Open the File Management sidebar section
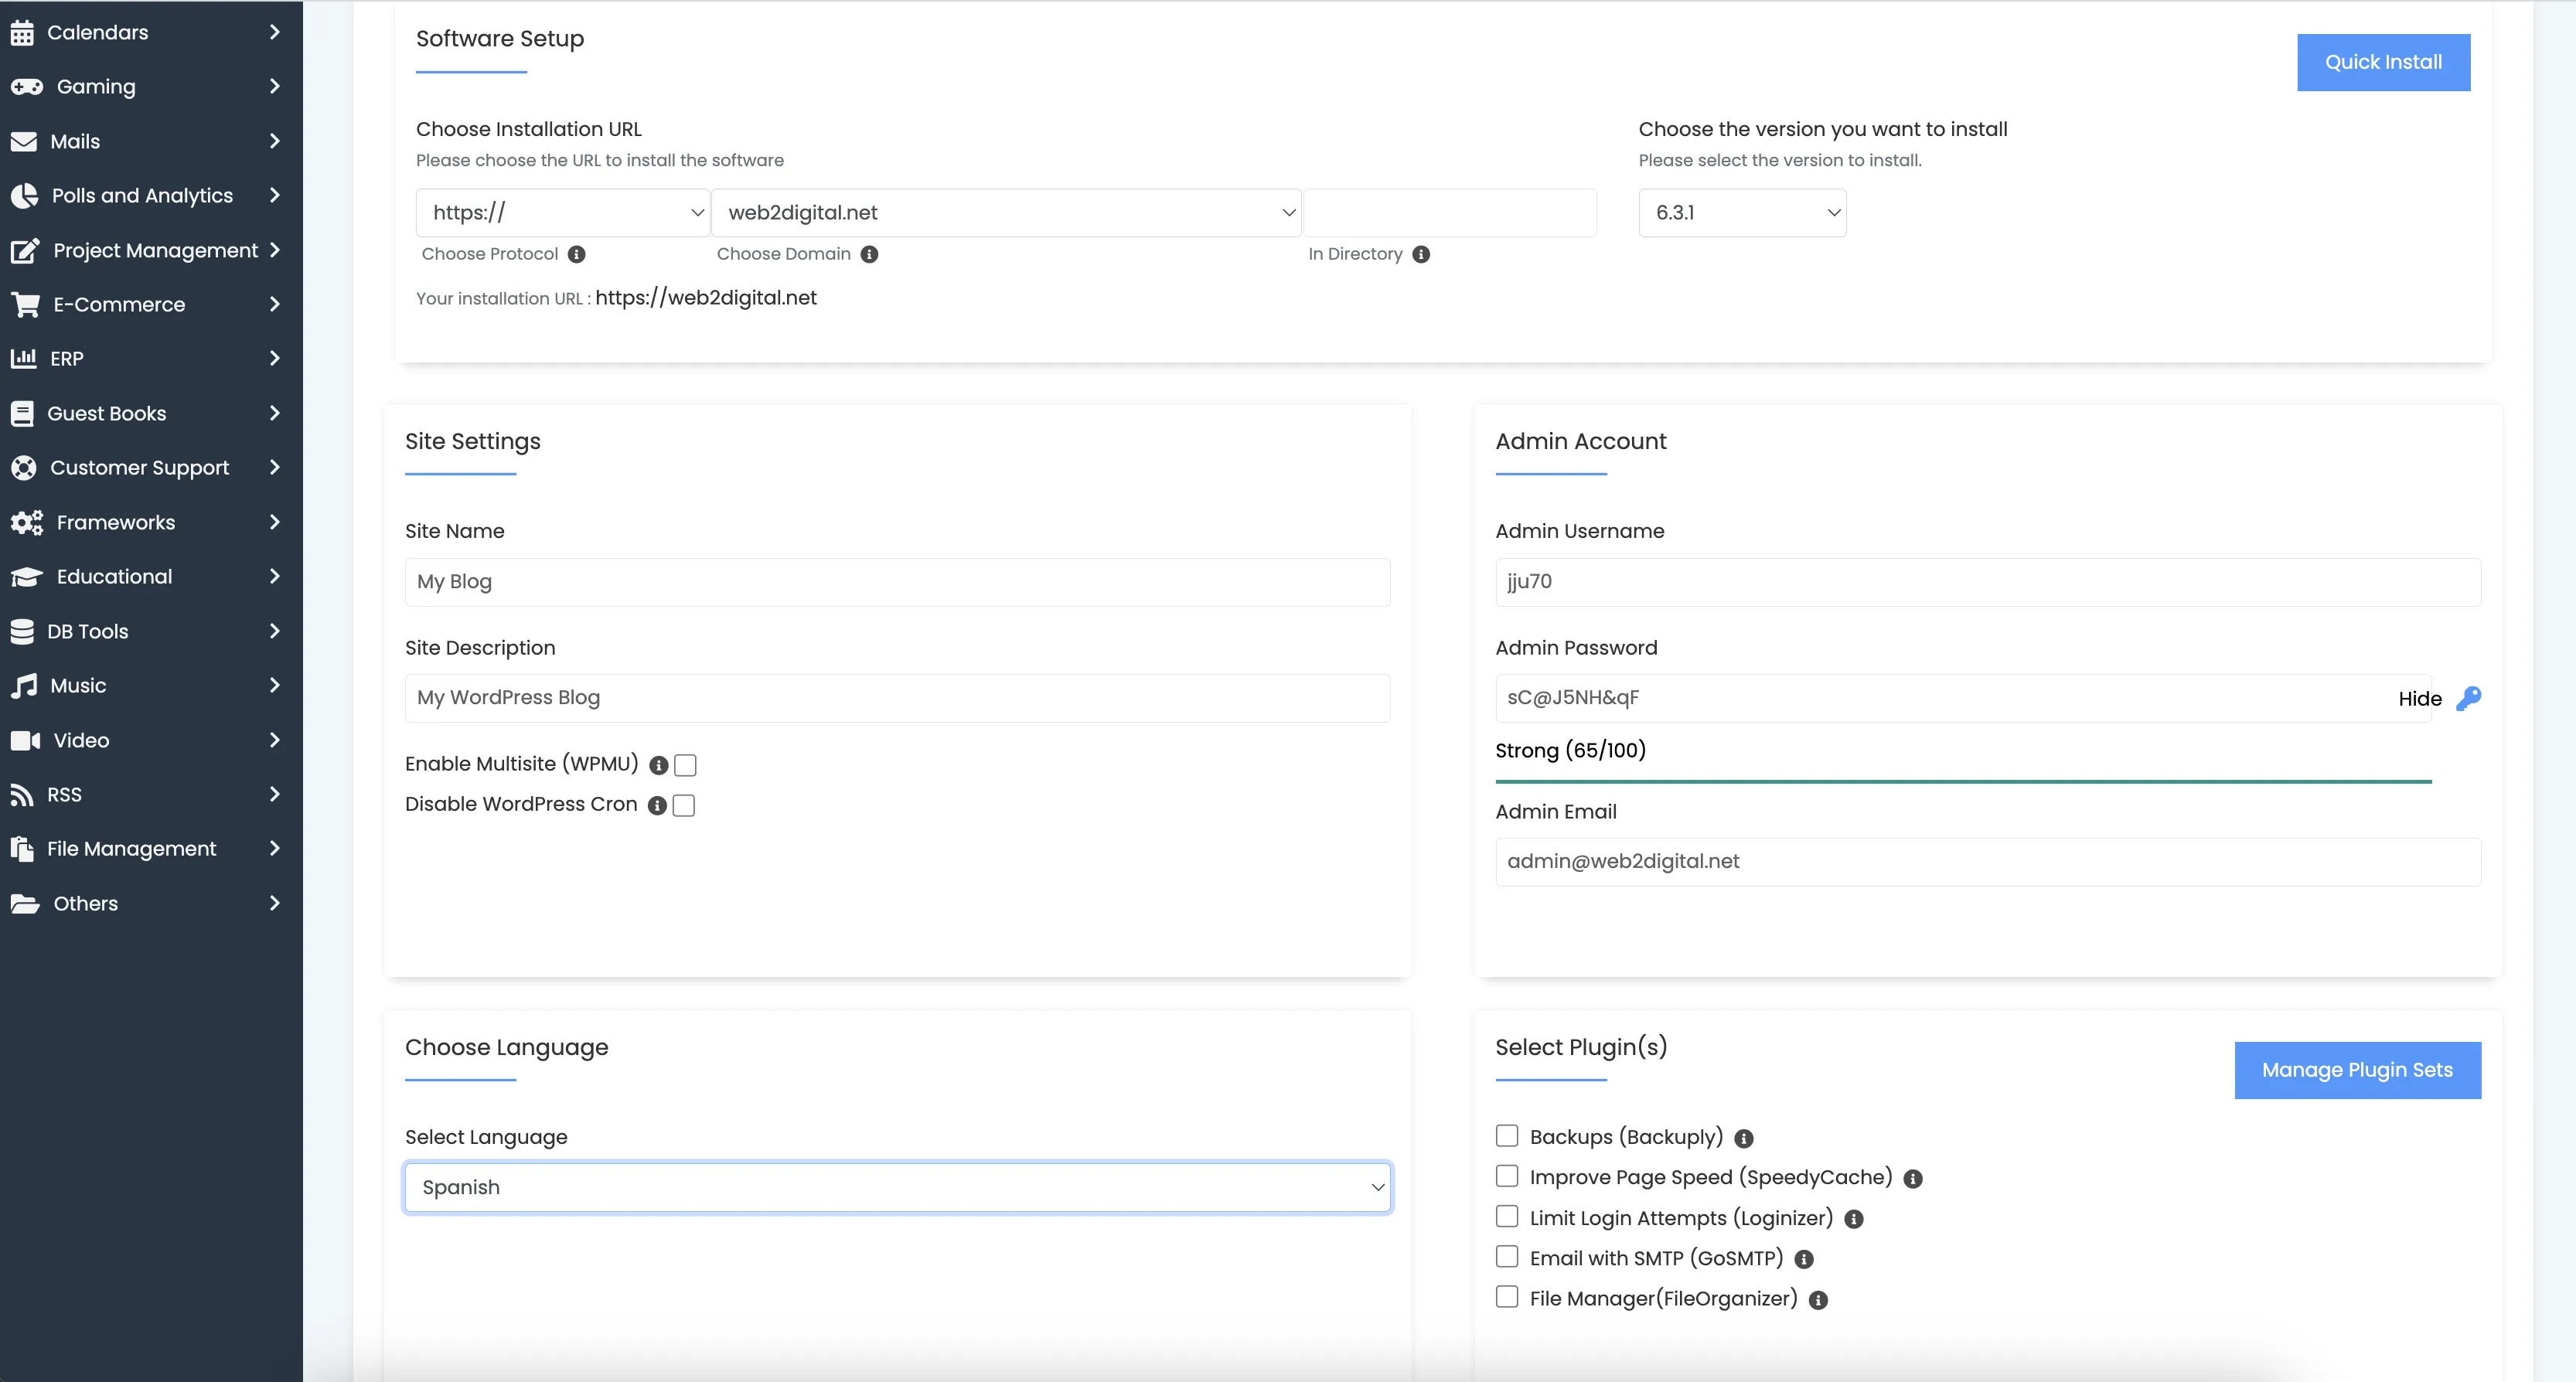This screenshot has width=2576, height=1382. (x=152, y=849)
